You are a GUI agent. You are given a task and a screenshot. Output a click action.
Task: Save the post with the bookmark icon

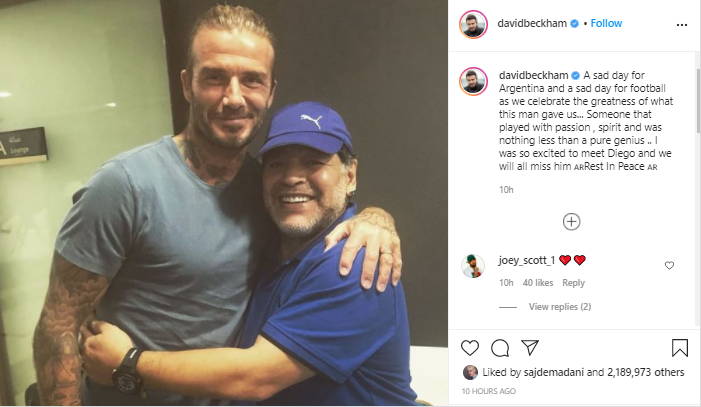(x=680, y=347)
